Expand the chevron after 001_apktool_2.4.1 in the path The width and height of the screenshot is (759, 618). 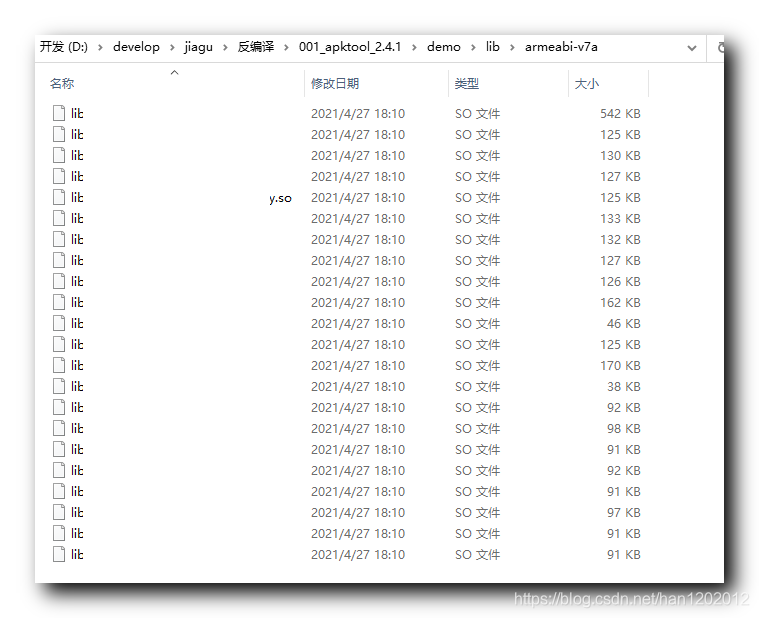414,47
